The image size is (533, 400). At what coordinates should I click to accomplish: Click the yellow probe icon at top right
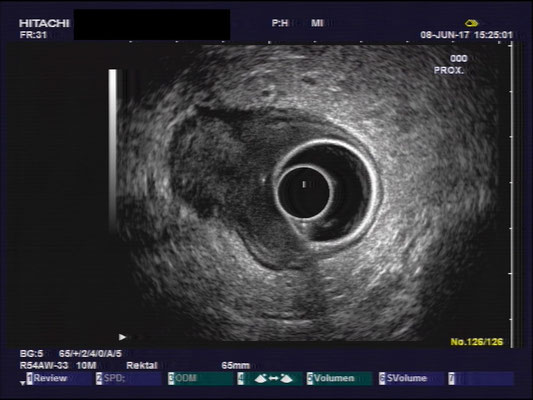[471, 23]
